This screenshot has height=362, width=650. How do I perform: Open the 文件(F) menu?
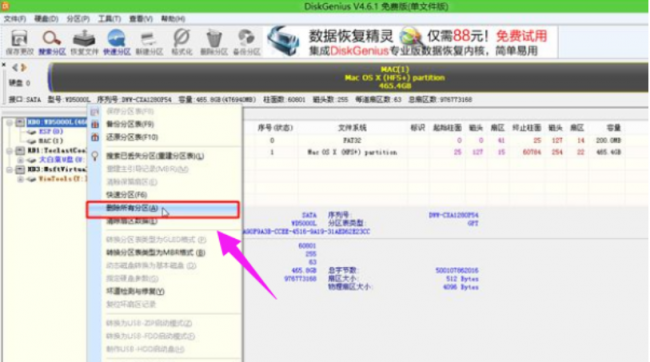click(x=15, y=19)
